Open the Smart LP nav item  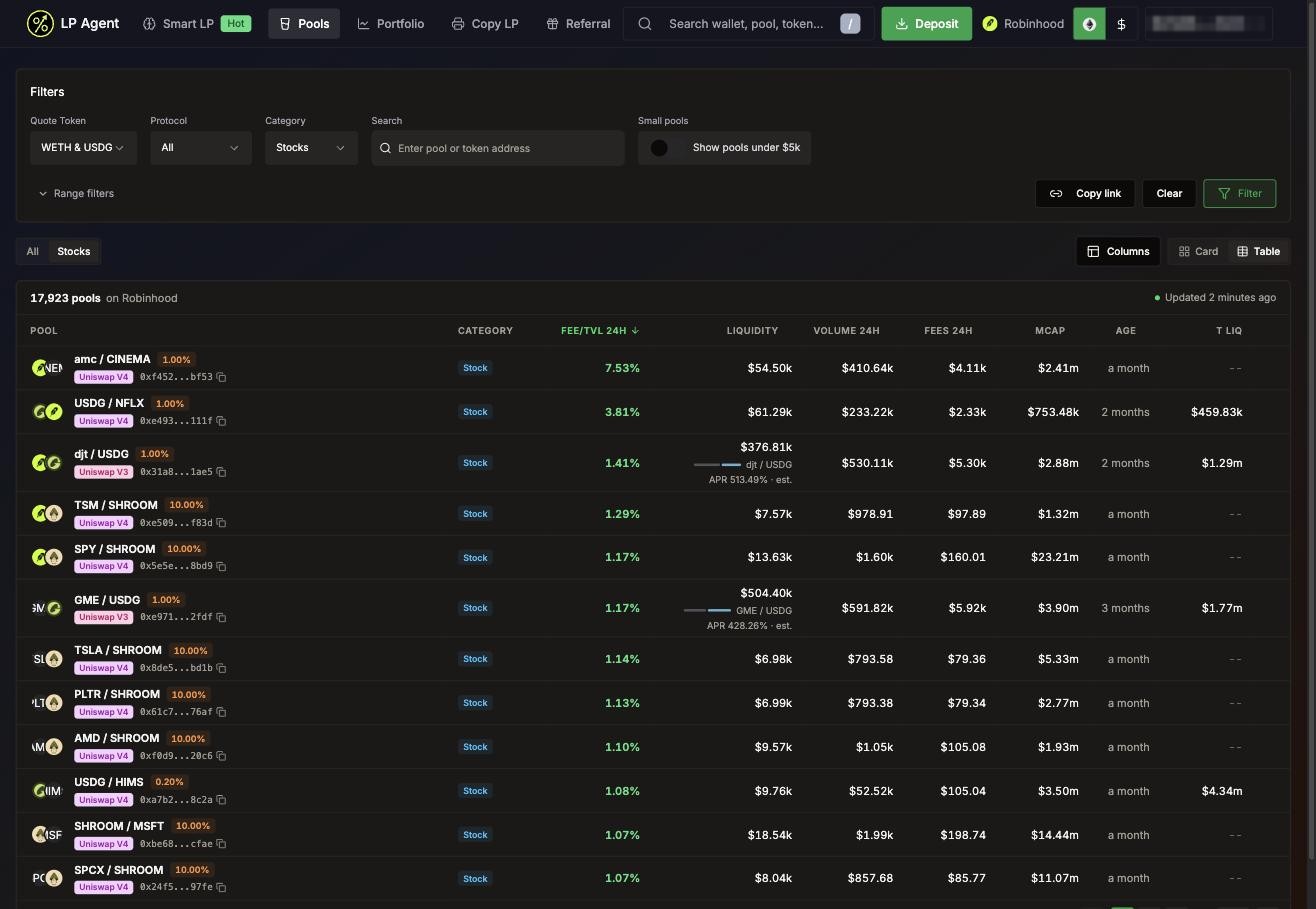195,24
